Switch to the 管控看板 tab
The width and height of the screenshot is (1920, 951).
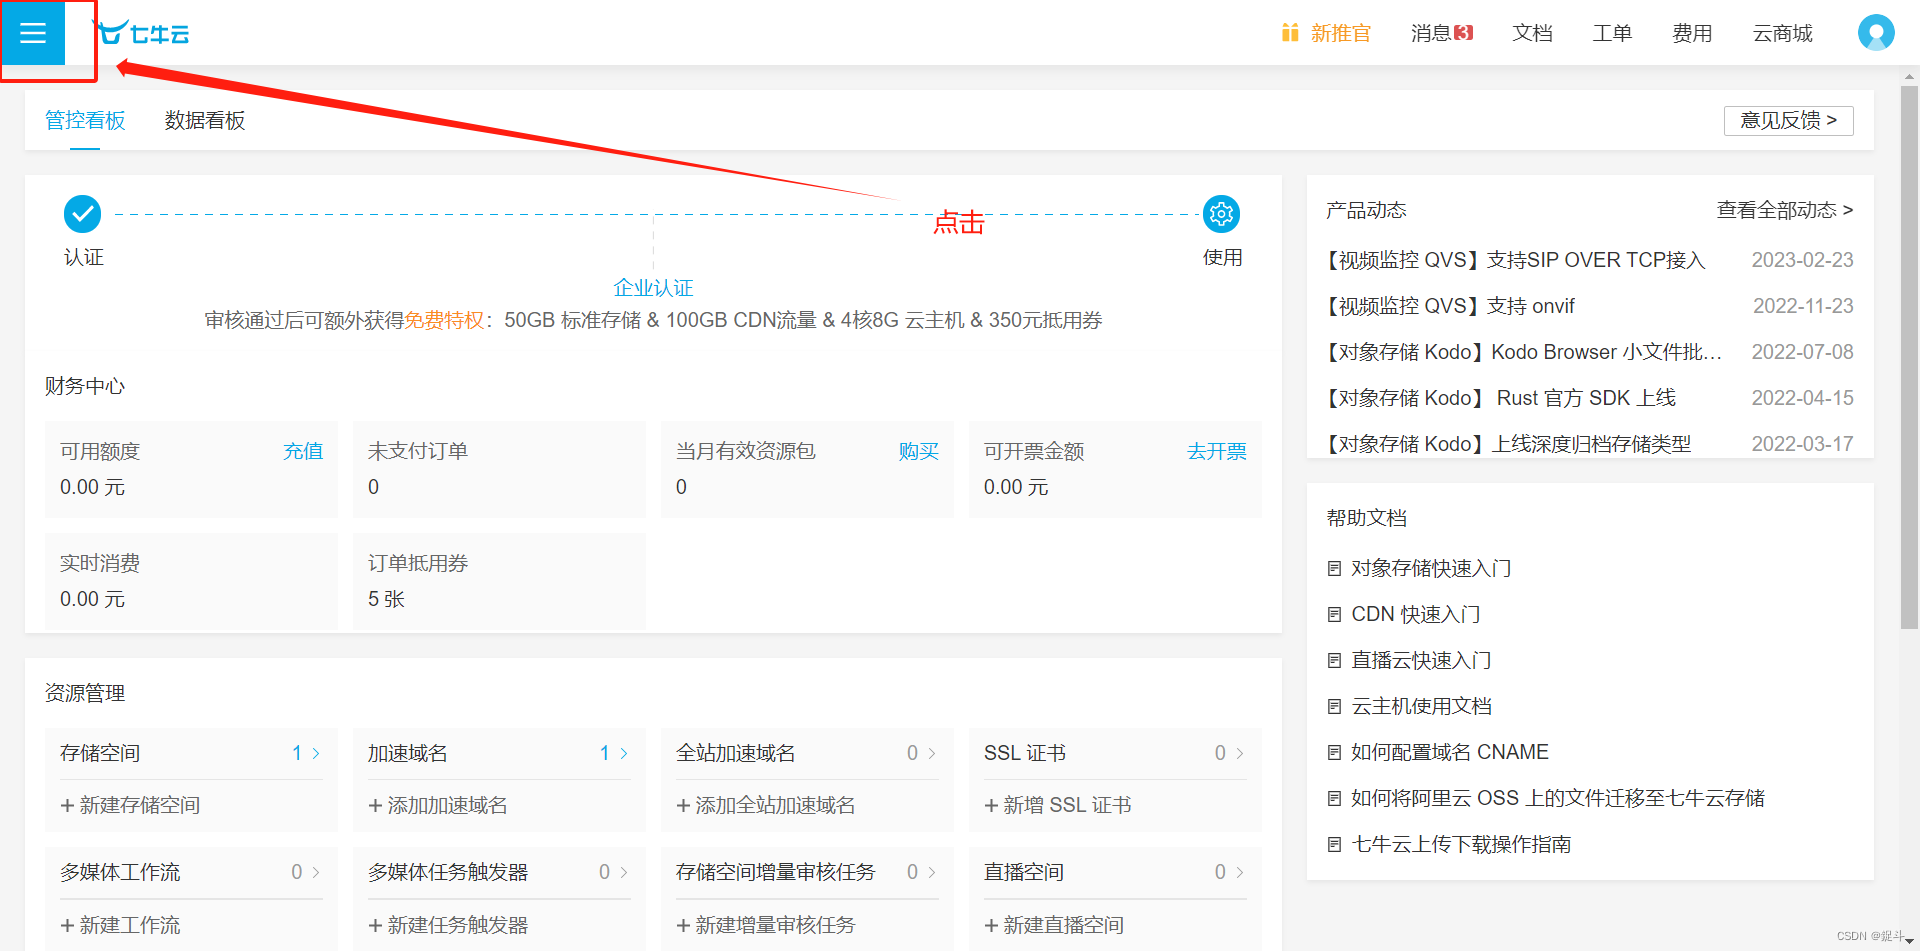tap(85, 120)
